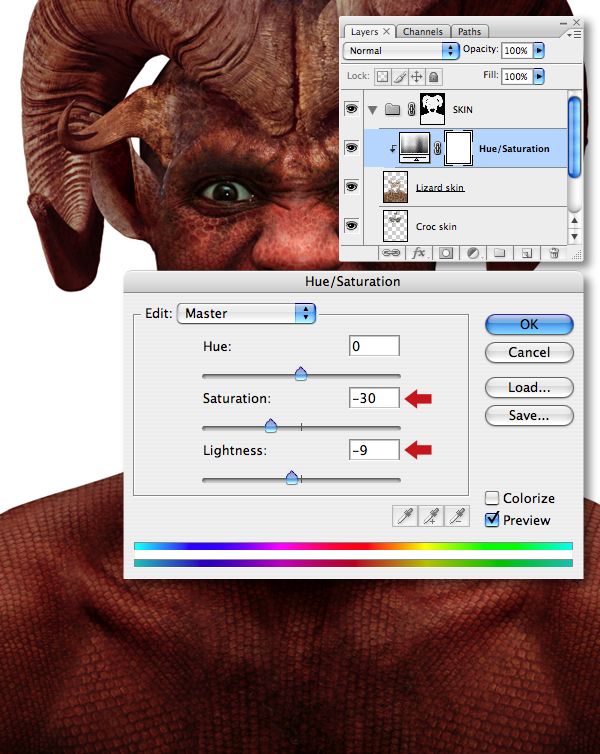Click the OK button
Image resolution: width=600 pixels, height=754 pixels.
click(529, 324)
